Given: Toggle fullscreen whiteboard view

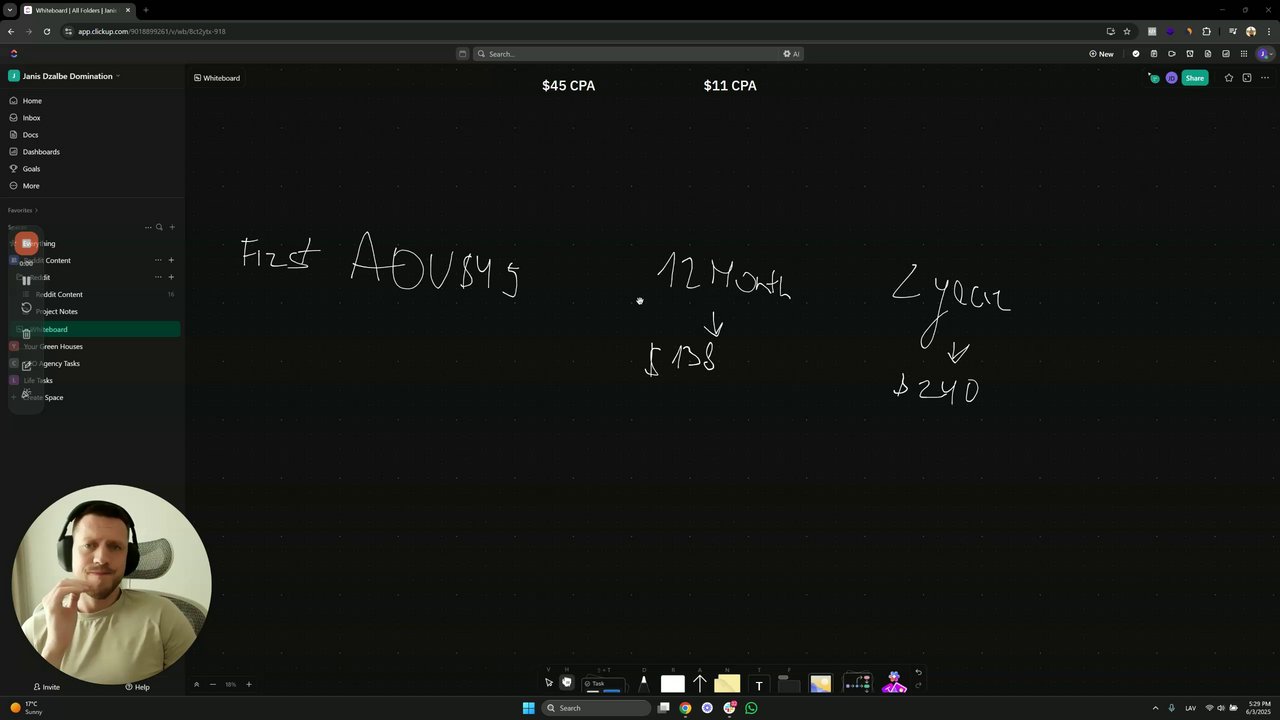Looking at the screenshot, I should (1247, 78).
